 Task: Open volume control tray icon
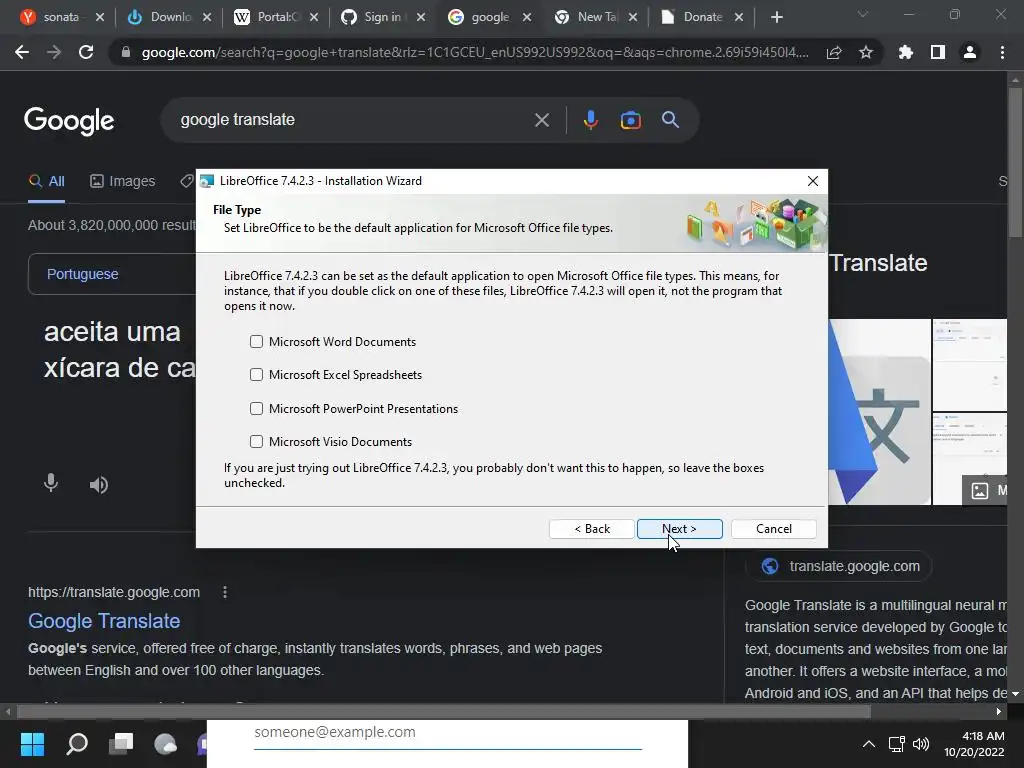pos(921,744)
